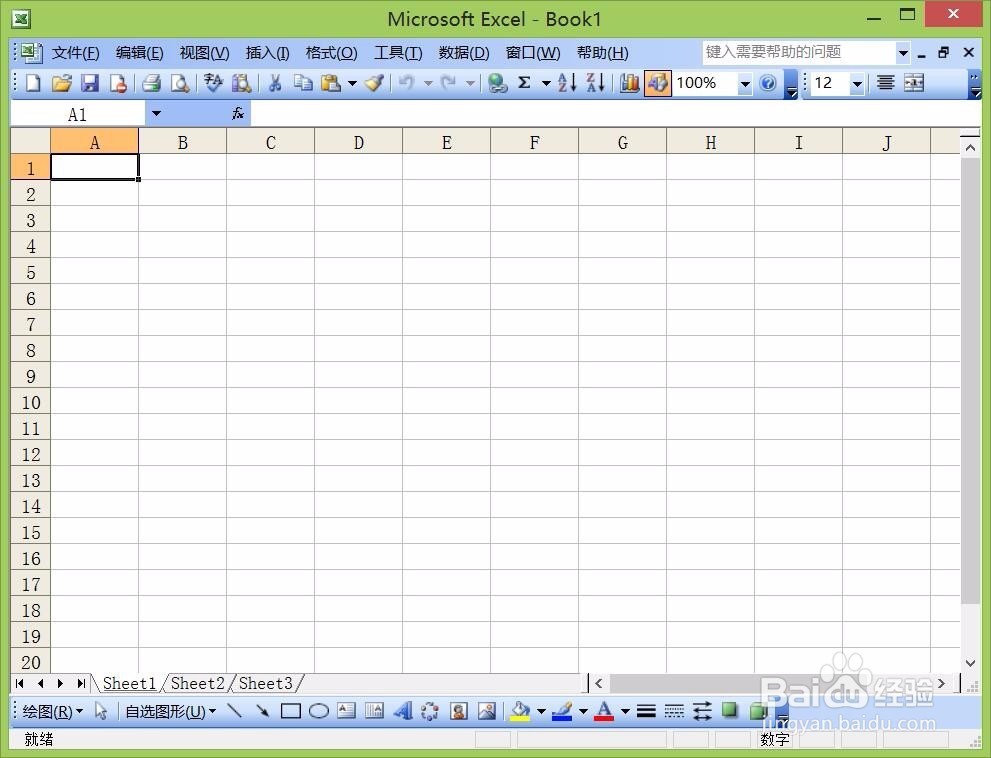Image resolution: width=991 pixels, height=758 pixels.
Task: Choose Line Style icon
Action: pyautogui.click(x=646, y=711)
